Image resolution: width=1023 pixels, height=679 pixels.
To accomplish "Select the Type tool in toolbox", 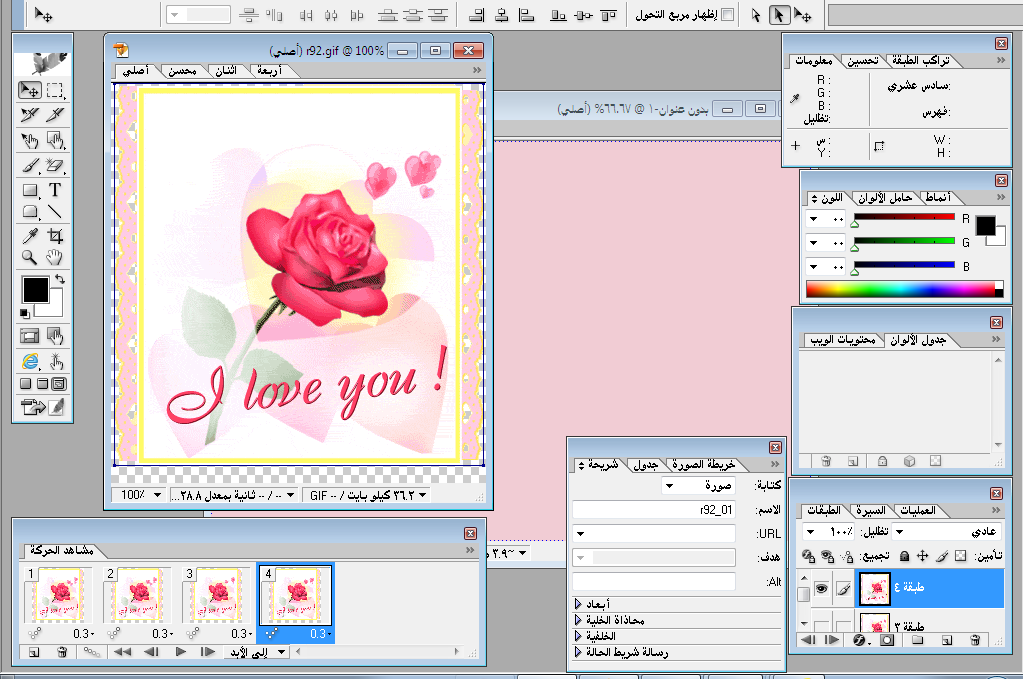I will click(55, 189).
